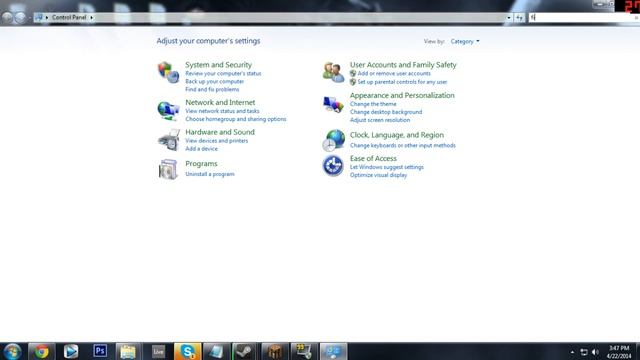Screen dimensions: 640x360
Task: Open Hardware and Sound heading link
Action: [220, 132]
